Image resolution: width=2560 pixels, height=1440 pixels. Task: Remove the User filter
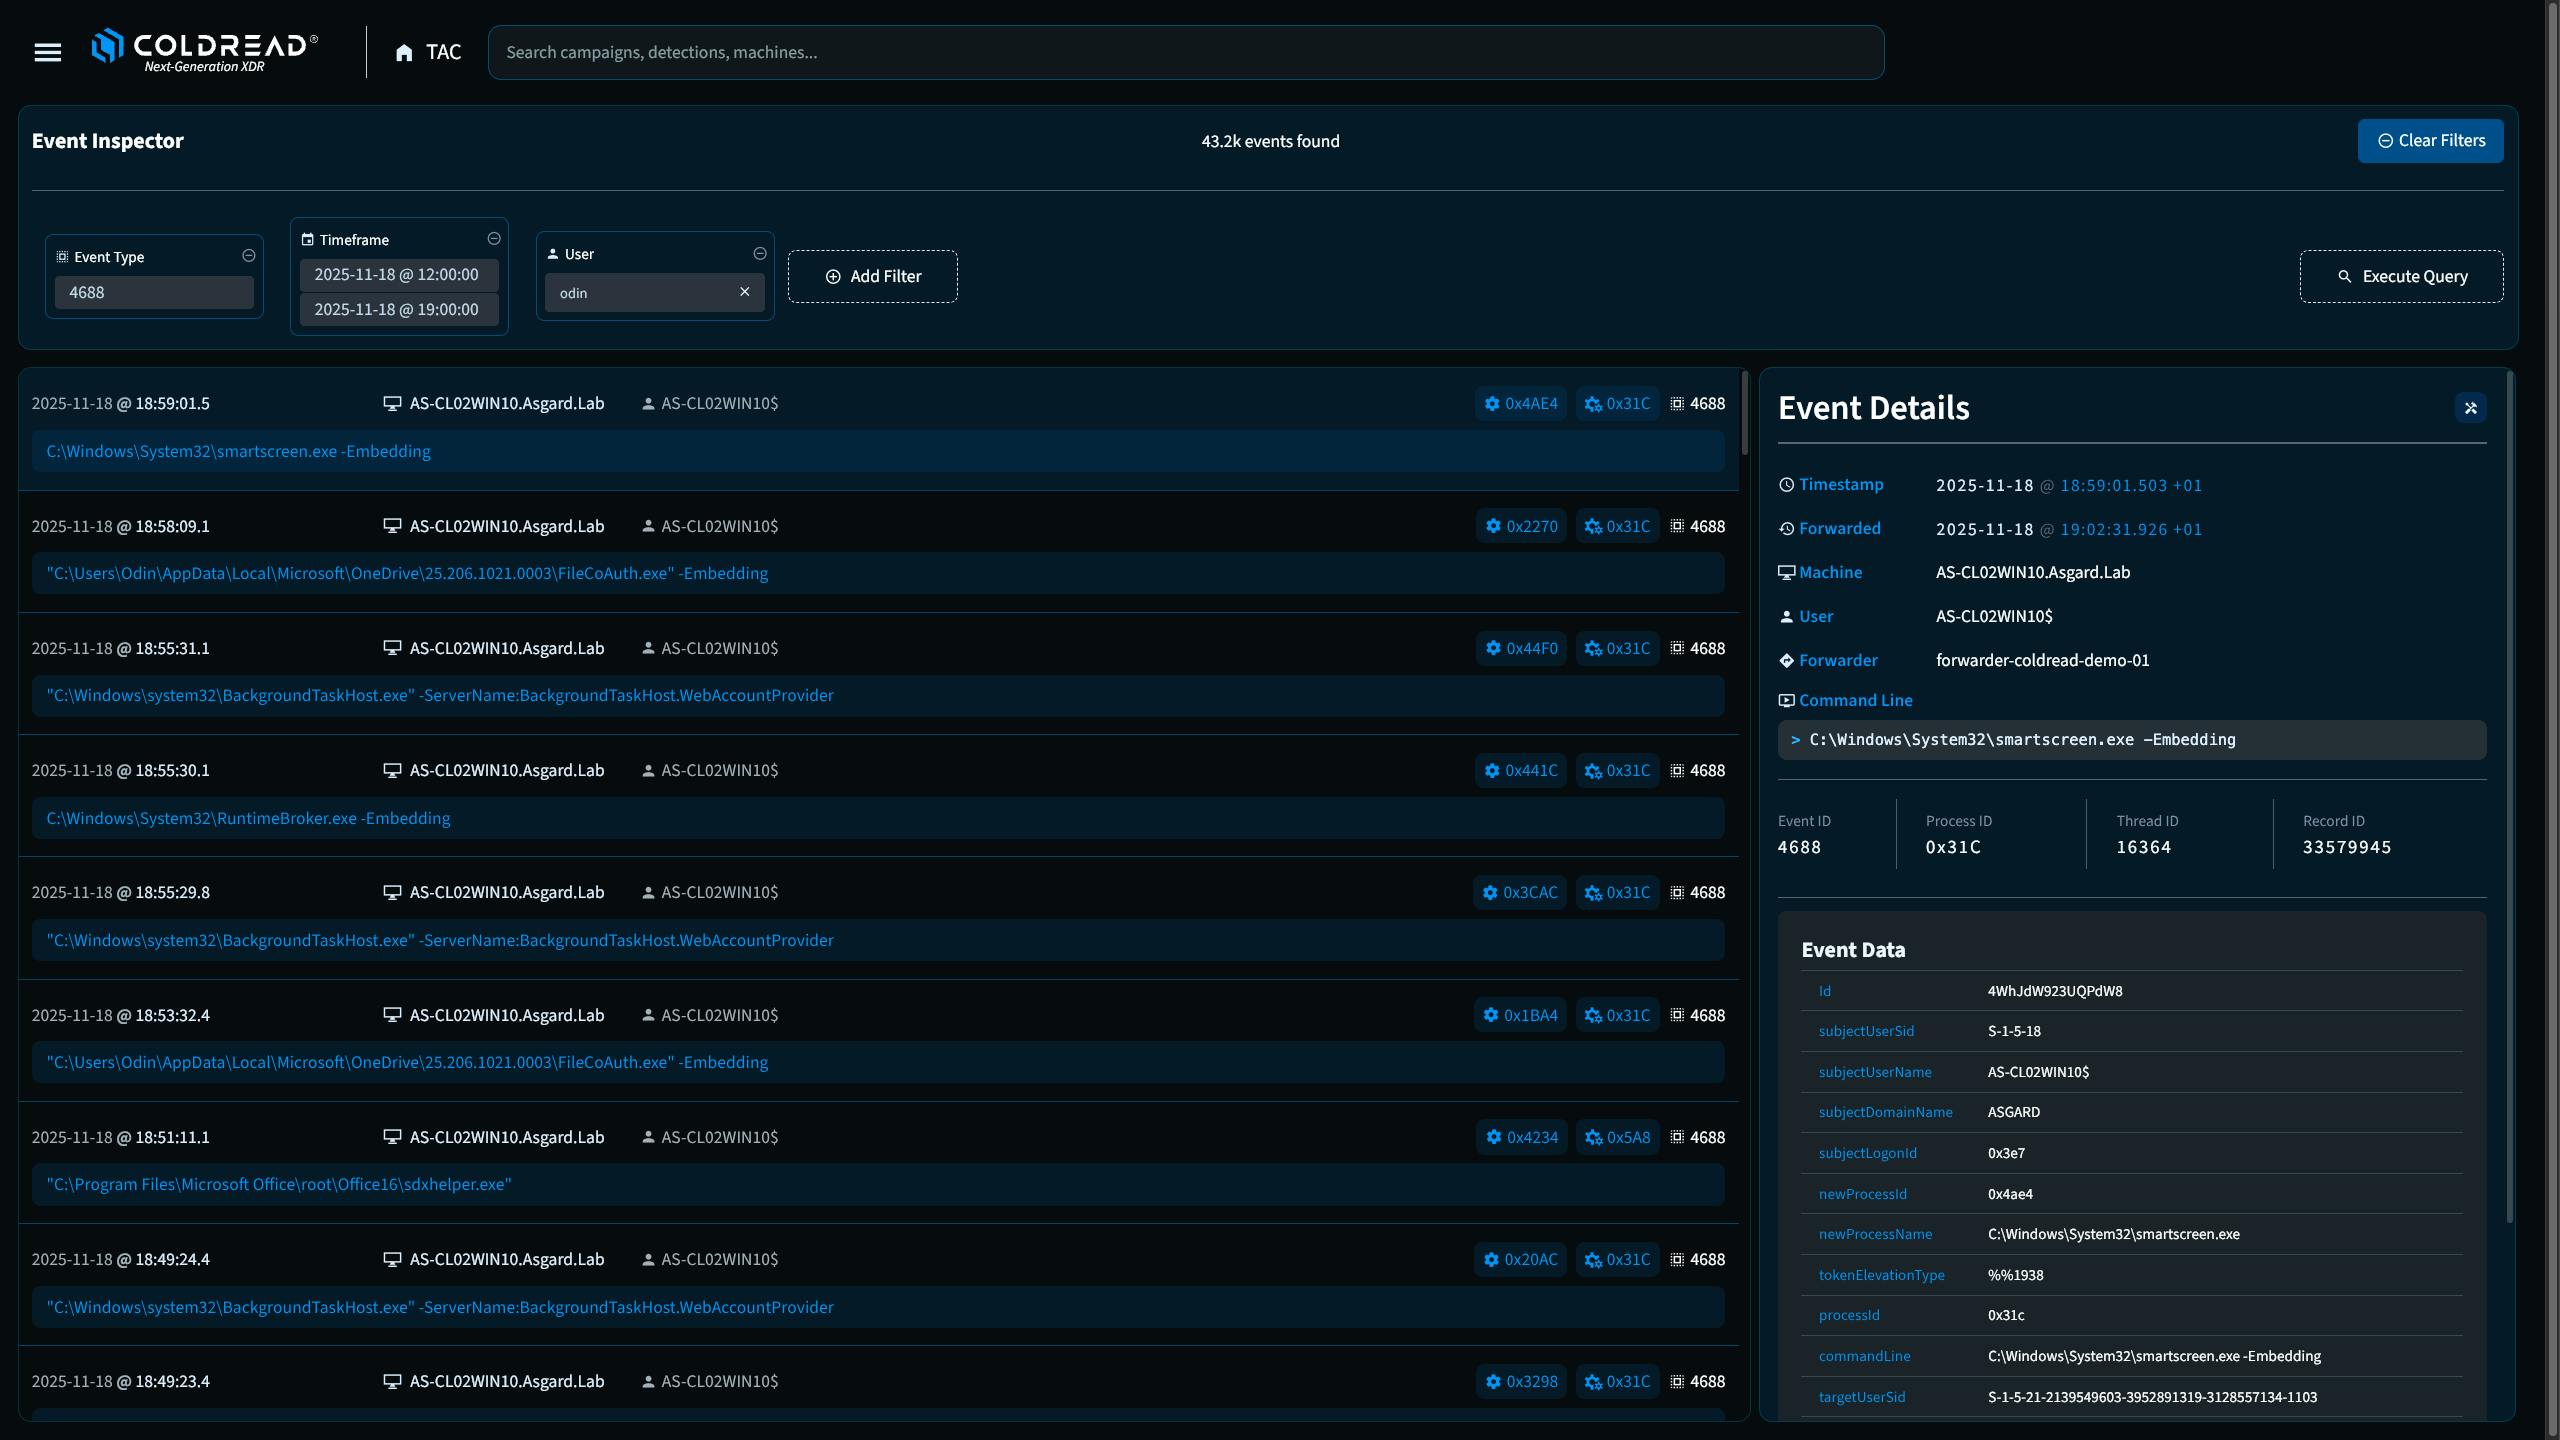759,254
